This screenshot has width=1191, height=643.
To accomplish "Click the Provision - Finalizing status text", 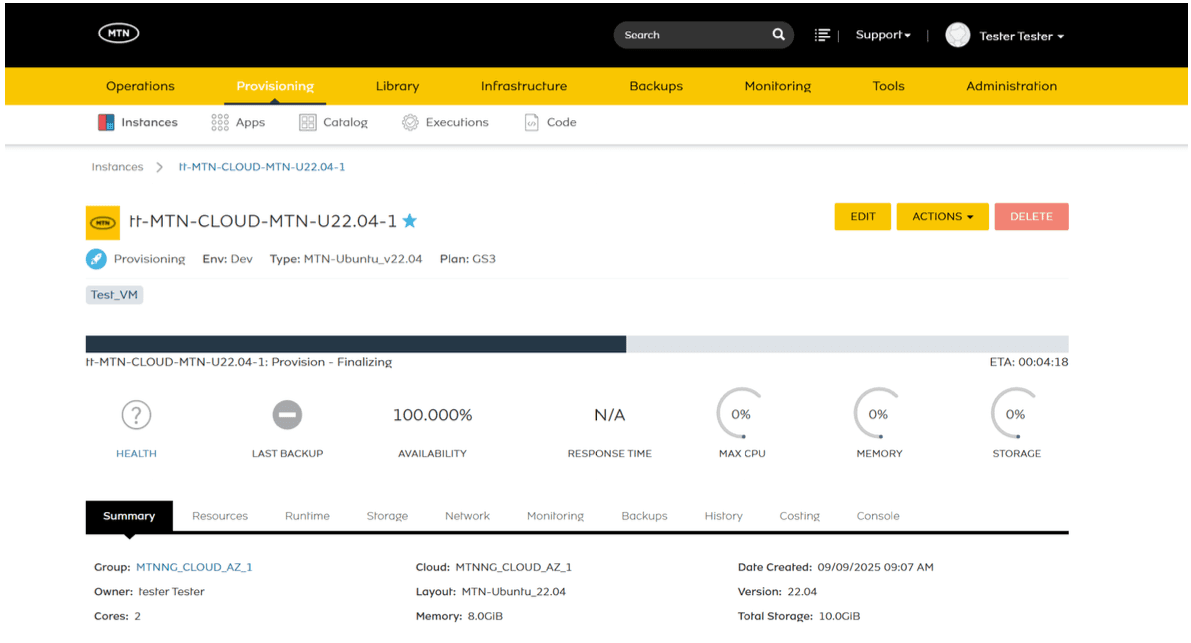I will coord(332,362).
